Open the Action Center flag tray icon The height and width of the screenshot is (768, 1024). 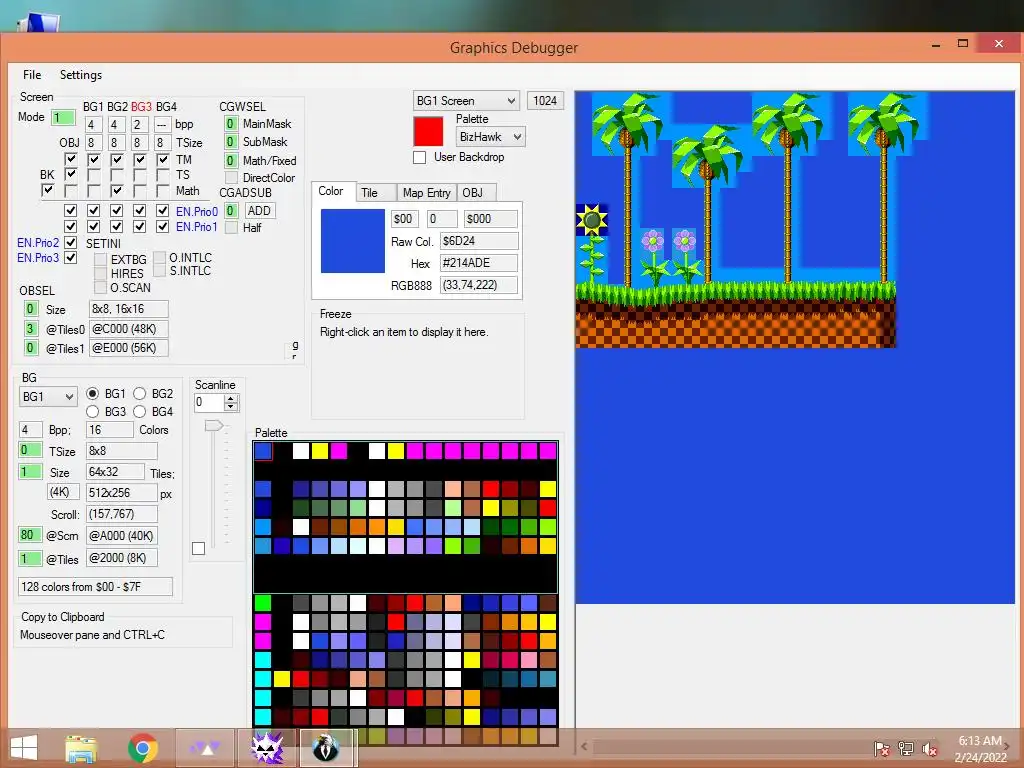[881, 748]
